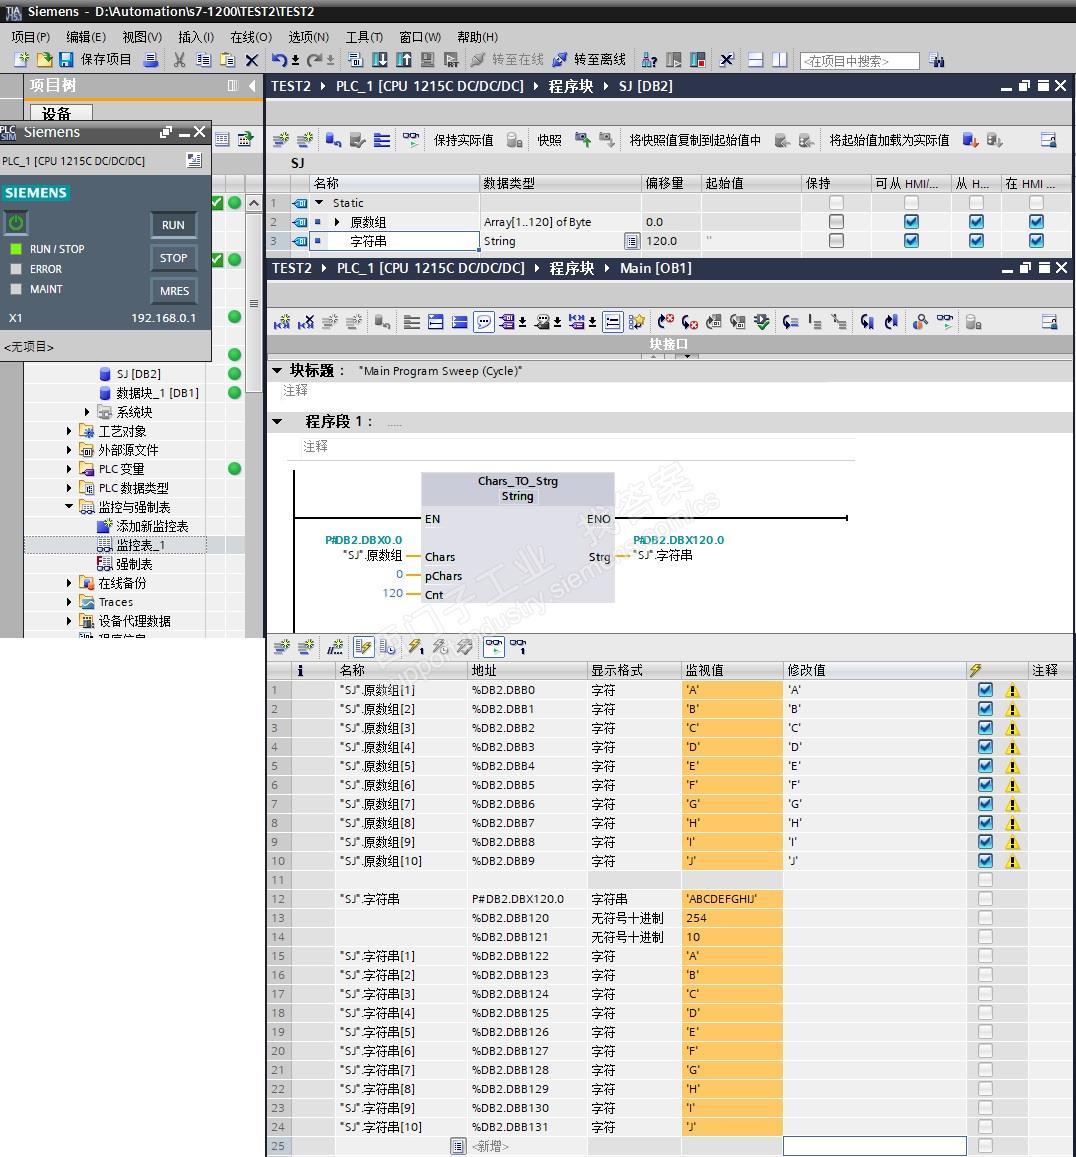Collapse 程序段 1 network section
The image size is (1076, 1157).
point(278,422)
